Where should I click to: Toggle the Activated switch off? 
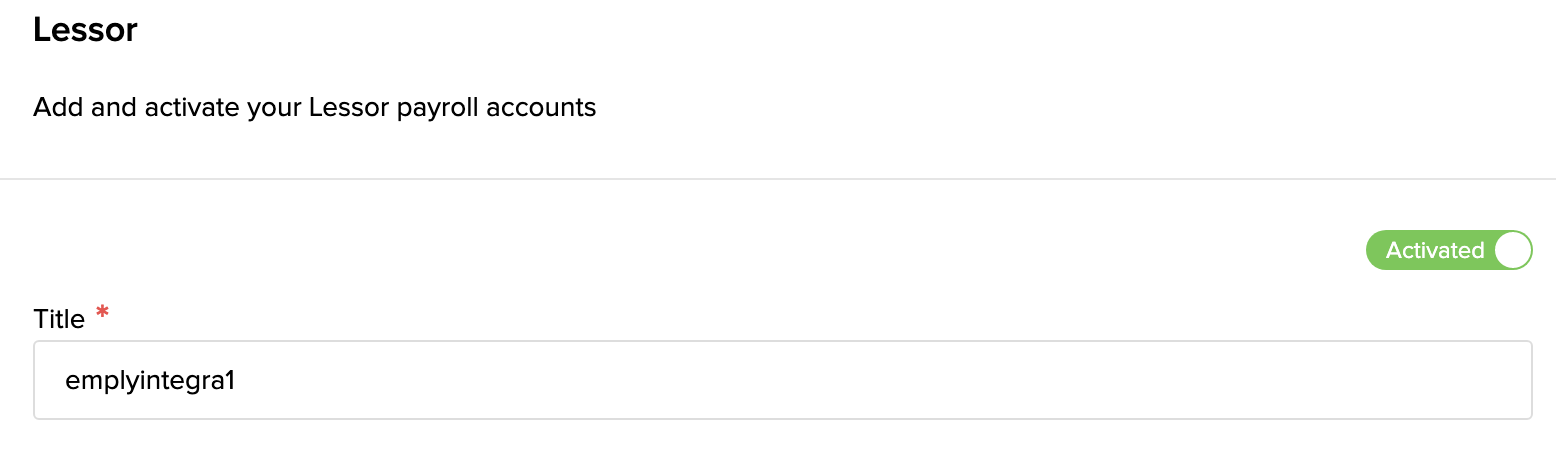click(1448, 250)
